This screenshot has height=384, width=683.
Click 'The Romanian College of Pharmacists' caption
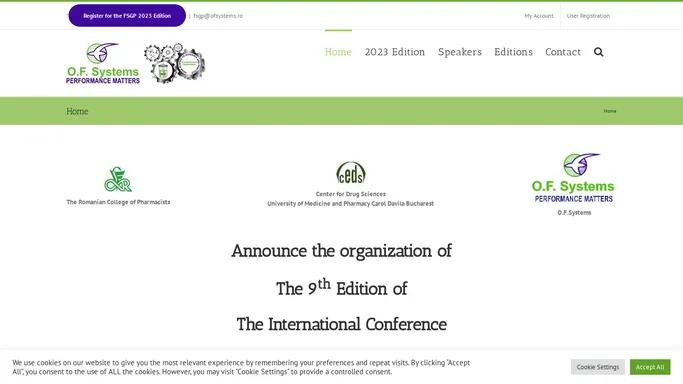118,202
